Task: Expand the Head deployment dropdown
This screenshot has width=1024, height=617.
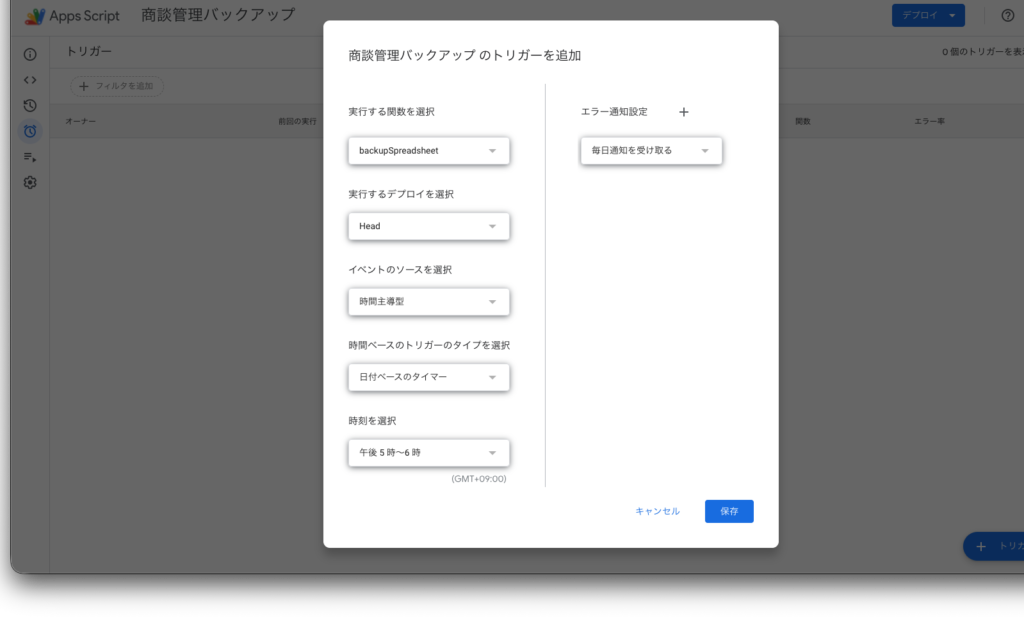Action: (428, 226)
